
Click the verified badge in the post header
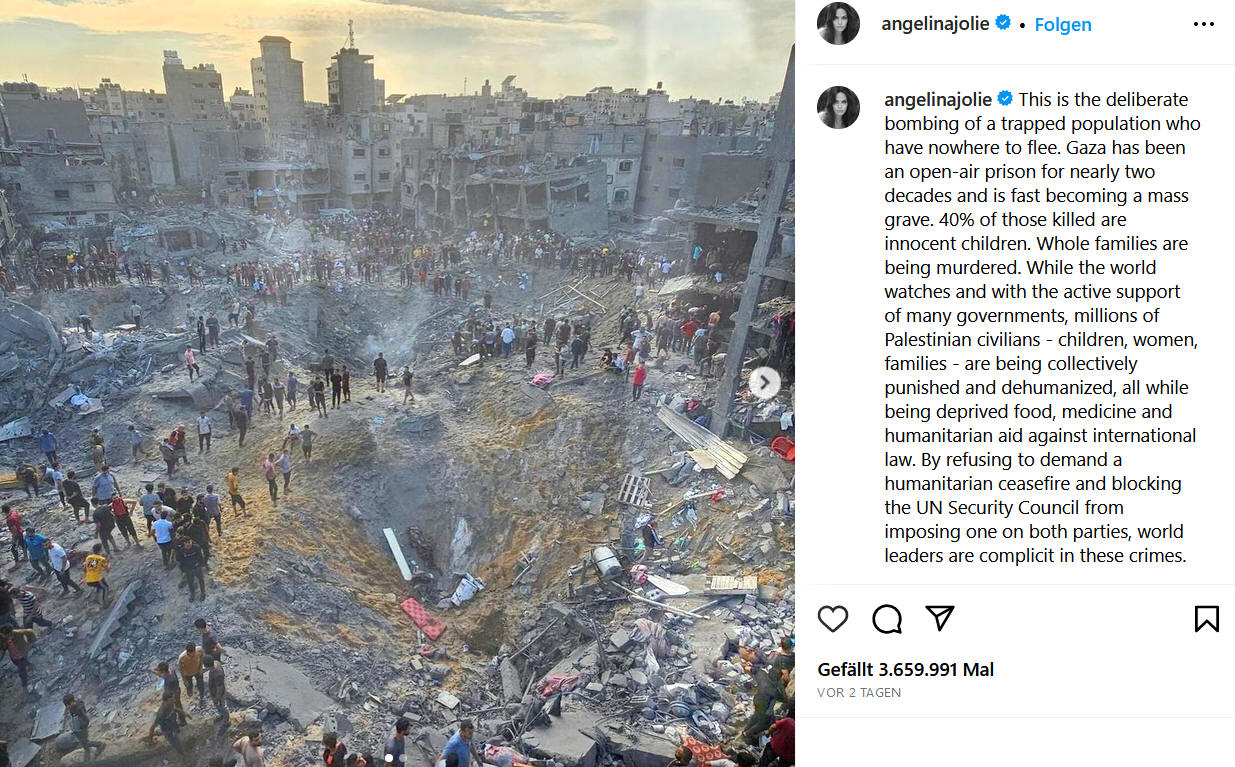tap(1002, 23)
